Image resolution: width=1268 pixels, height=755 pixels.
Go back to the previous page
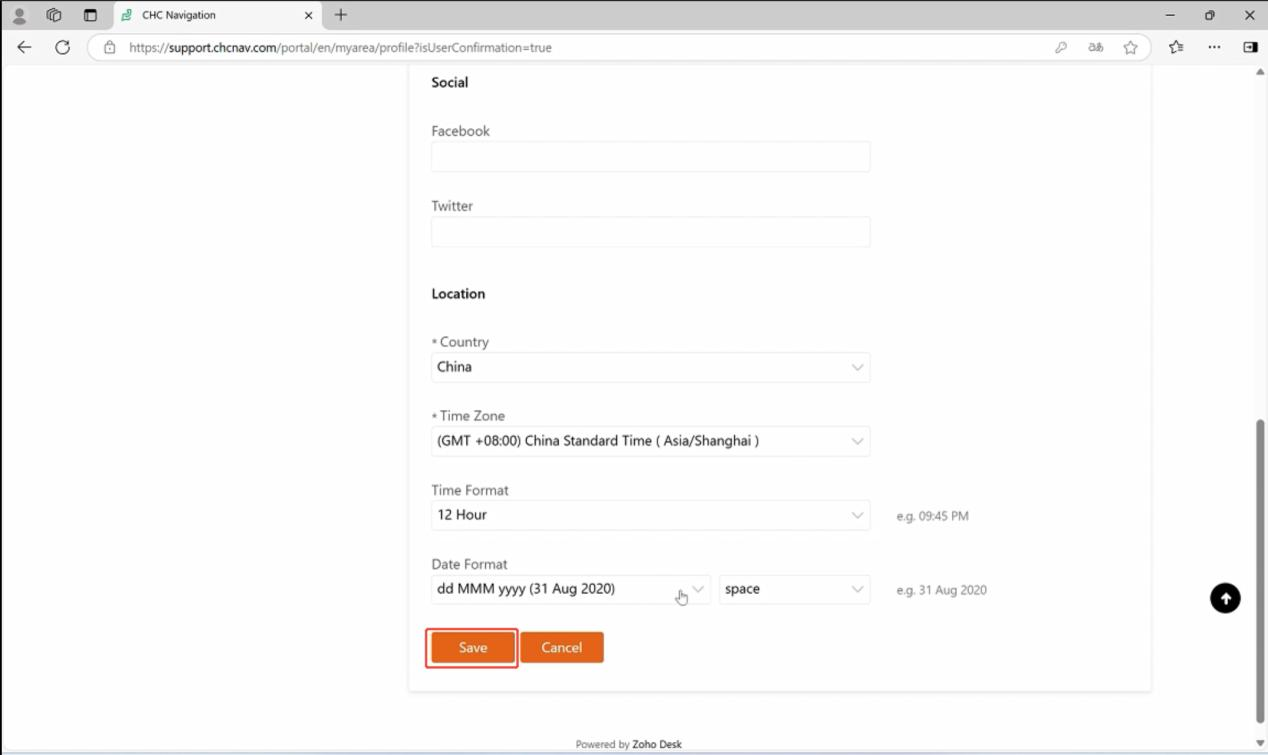pyautogui.click(x=24, y=47)
